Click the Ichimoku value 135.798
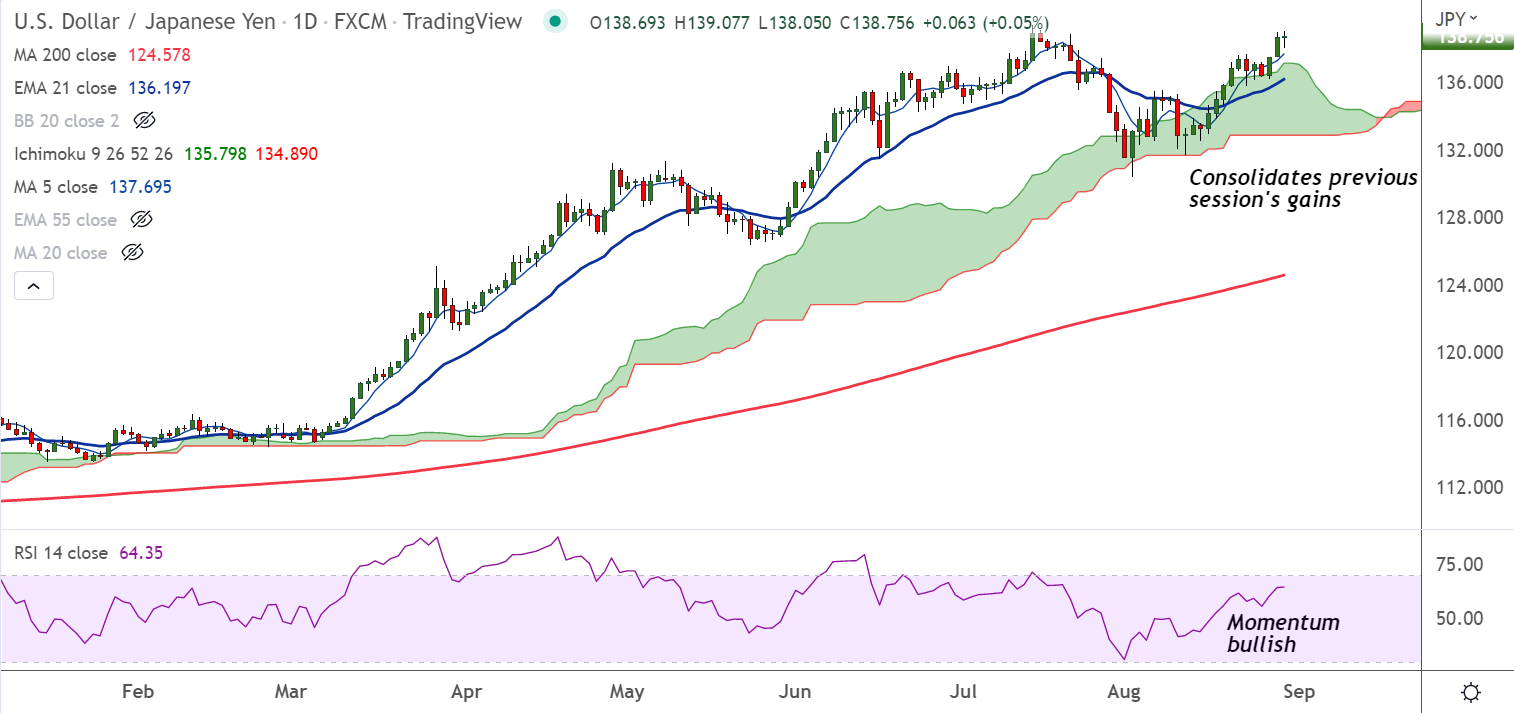The width and height of the screenshot is (1514, 713). tap(213, 154)
